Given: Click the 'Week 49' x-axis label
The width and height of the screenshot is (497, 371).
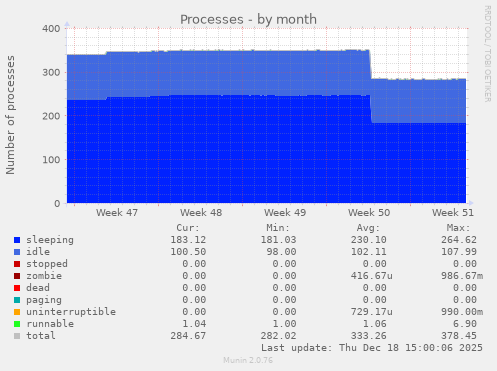Looking at the screenshot, I should click(285, 213).
